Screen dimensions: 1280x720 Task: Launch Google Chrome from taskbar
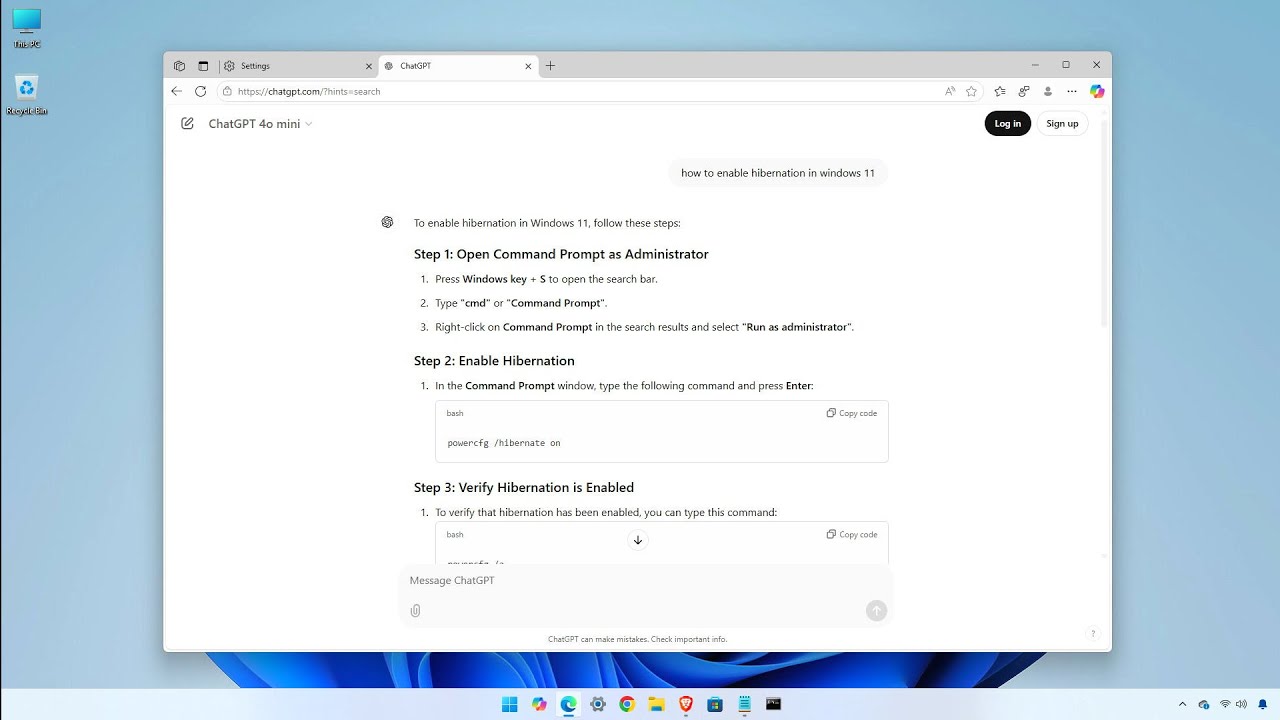[627, 704]
